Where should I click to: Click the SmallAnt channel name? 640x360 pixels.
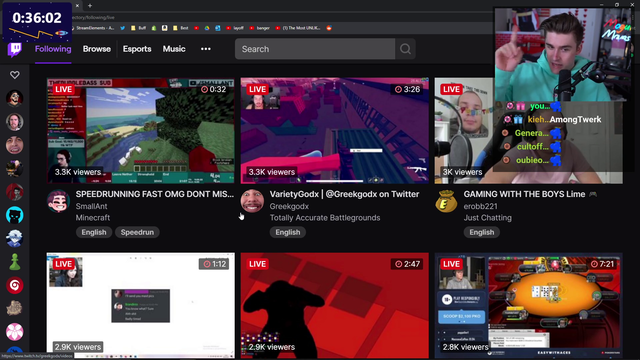click(91, 207)
